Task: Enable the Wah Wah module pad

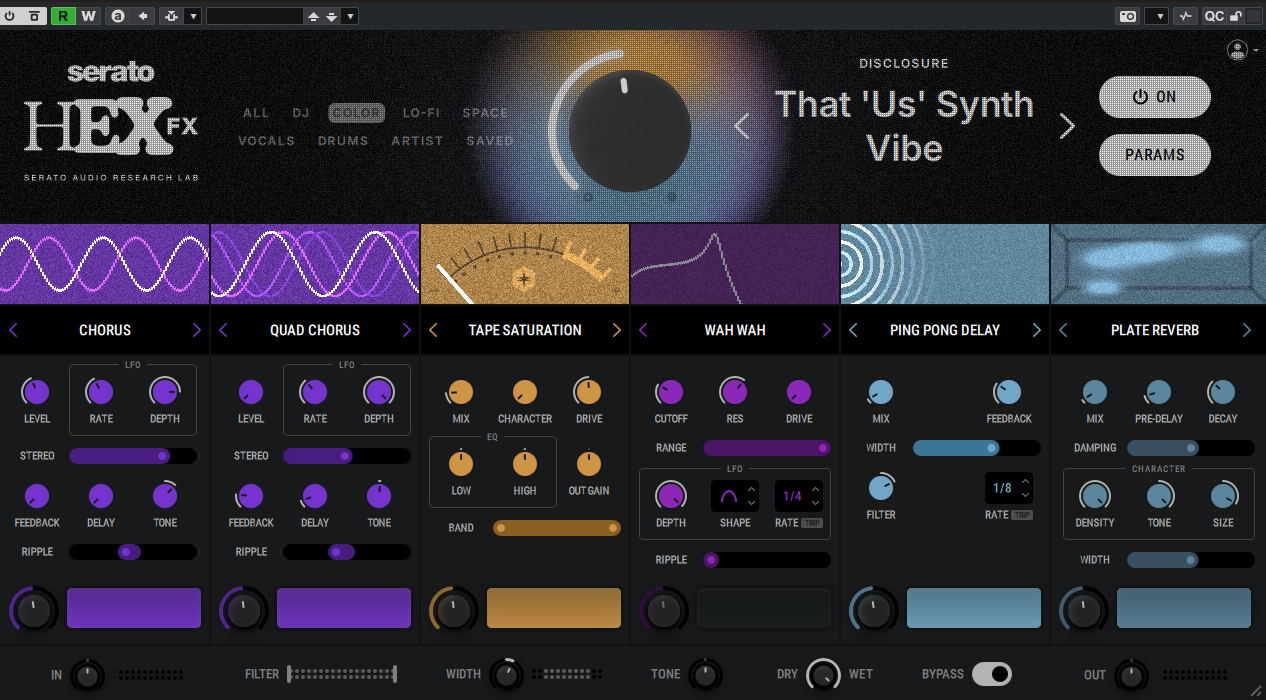Action: coord(764,608)
